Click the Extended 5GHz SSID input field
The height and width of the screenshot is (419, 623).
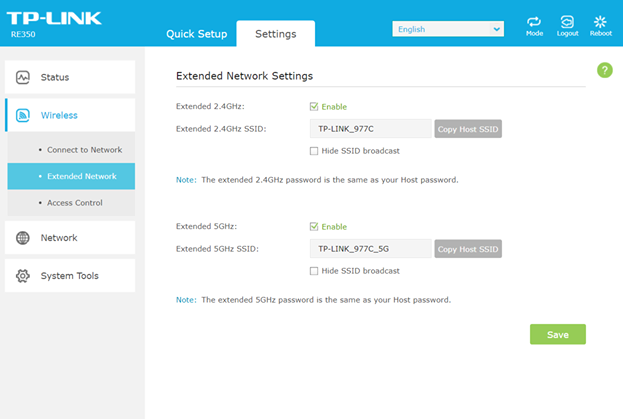point(371,249)
